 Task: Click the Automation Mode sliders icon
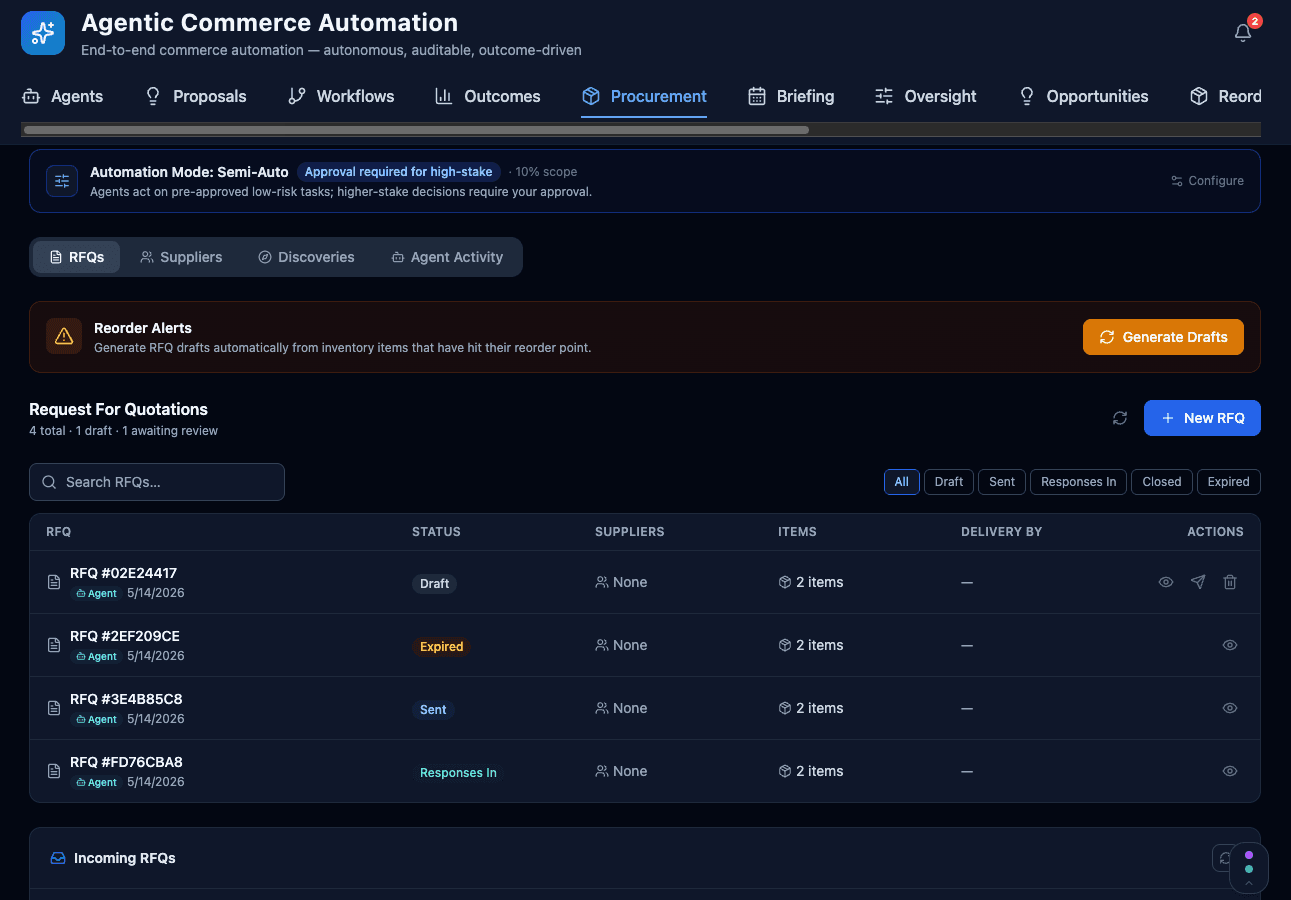(62, 181)
